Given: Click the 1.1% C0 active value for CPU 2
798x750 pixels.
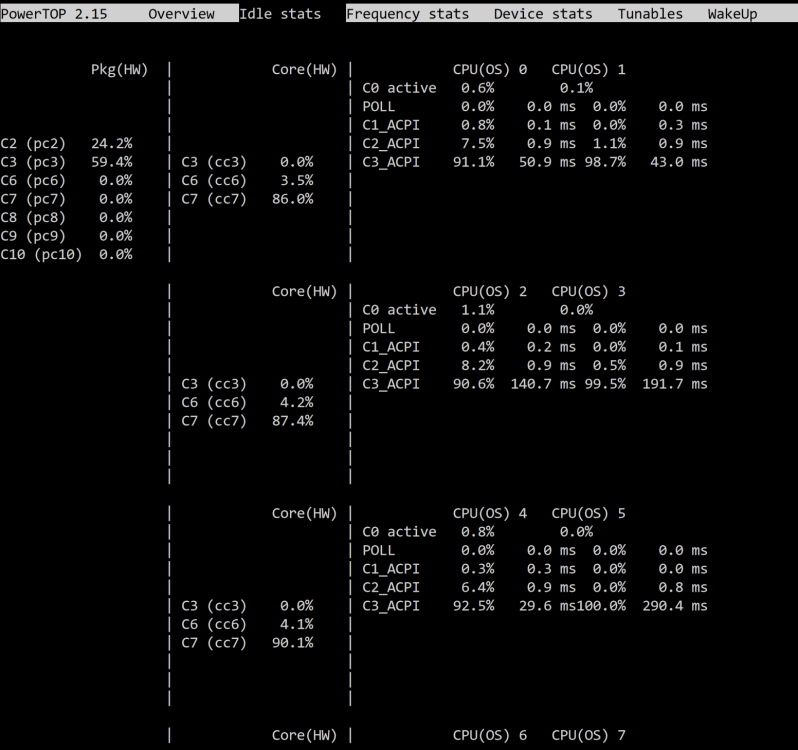Looking at the screenshot, I should pyautogui.click(x=477, y=310).
